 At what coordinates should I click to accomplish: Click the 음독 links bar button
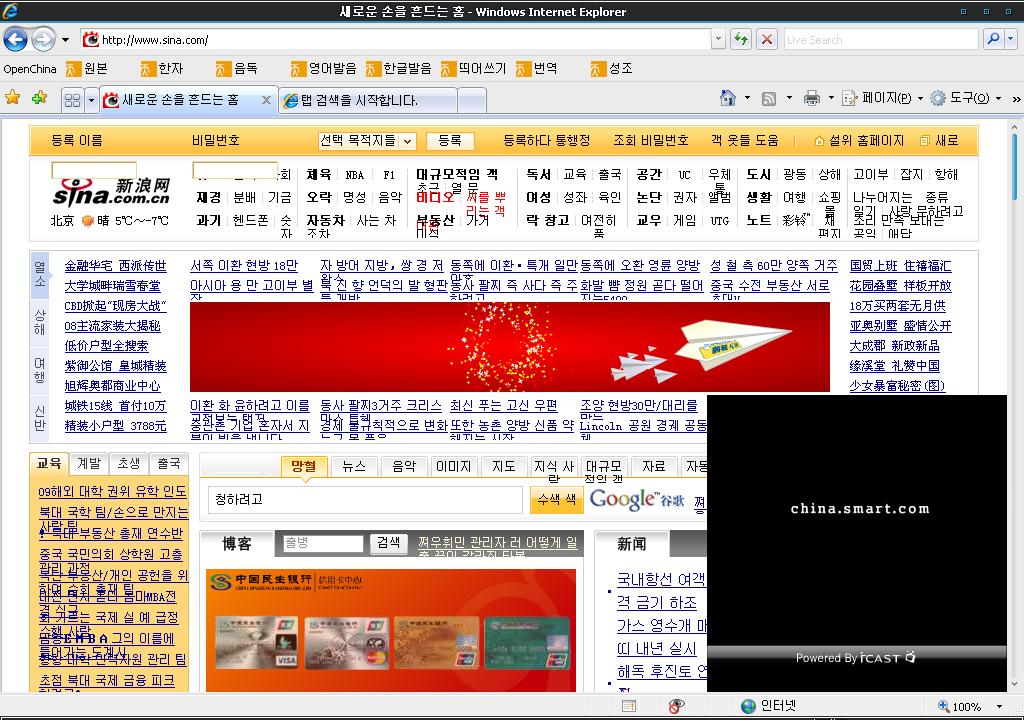pyautogui.click(x=237, y=69)
